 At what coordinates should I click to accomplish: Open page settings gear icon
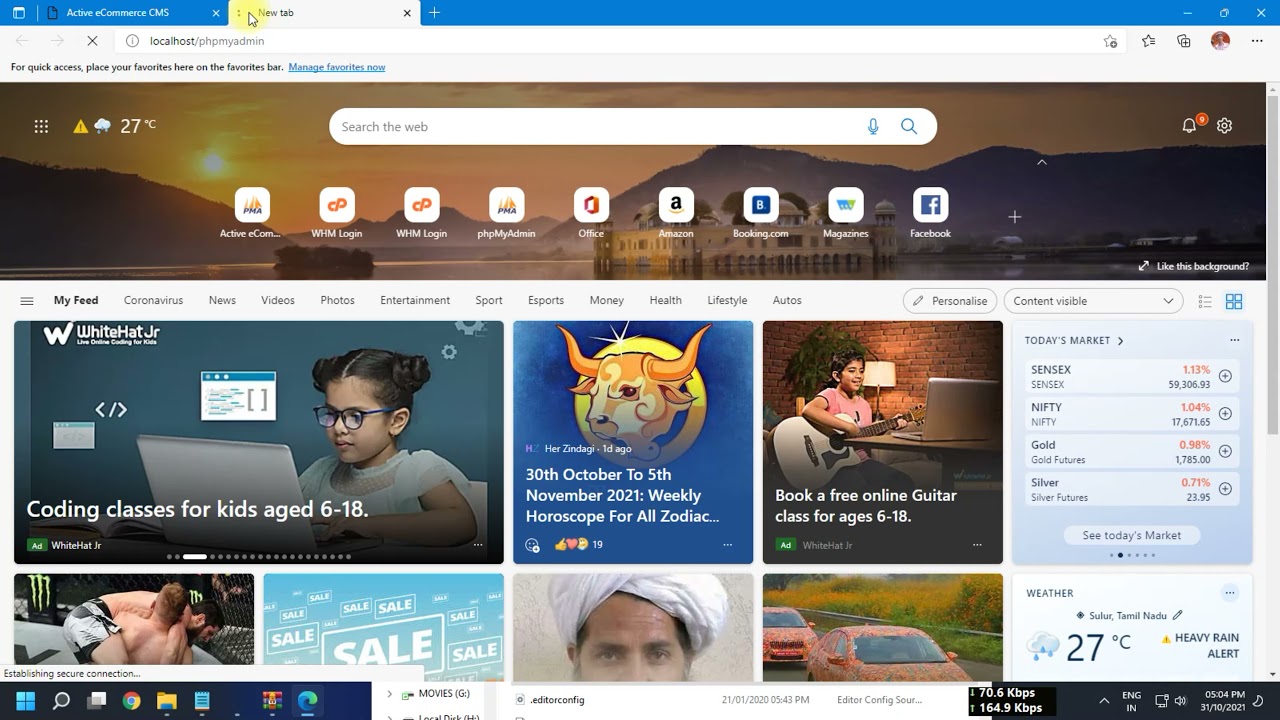click(x=1225, y=125)
